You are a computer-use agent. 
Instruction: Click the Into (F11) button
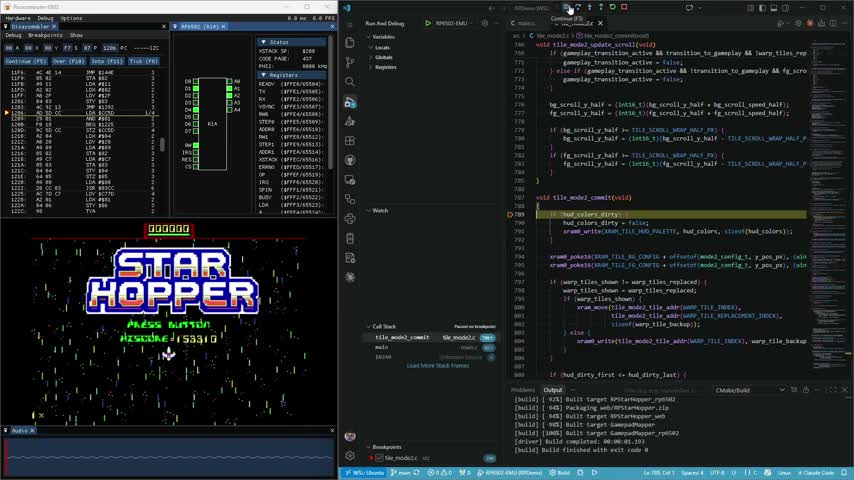click(x=107, y=62)
